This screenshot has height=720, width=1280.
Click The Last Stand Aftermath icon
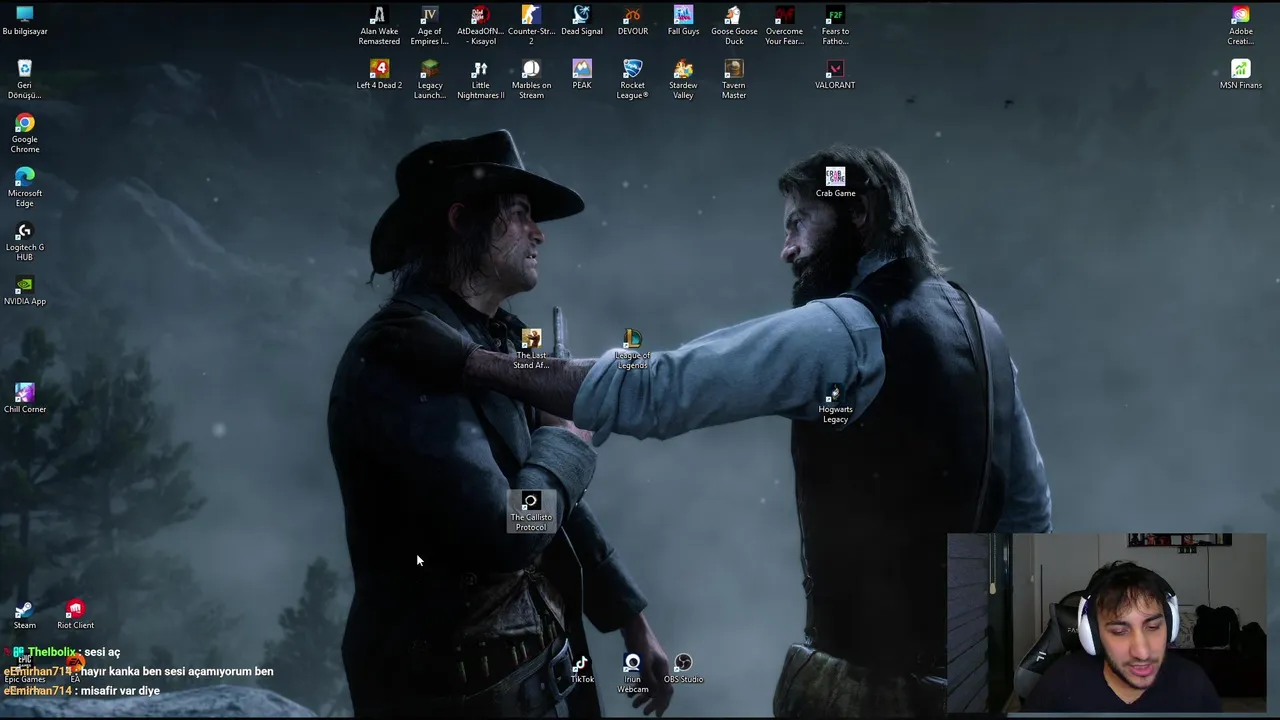click(531, 350)
